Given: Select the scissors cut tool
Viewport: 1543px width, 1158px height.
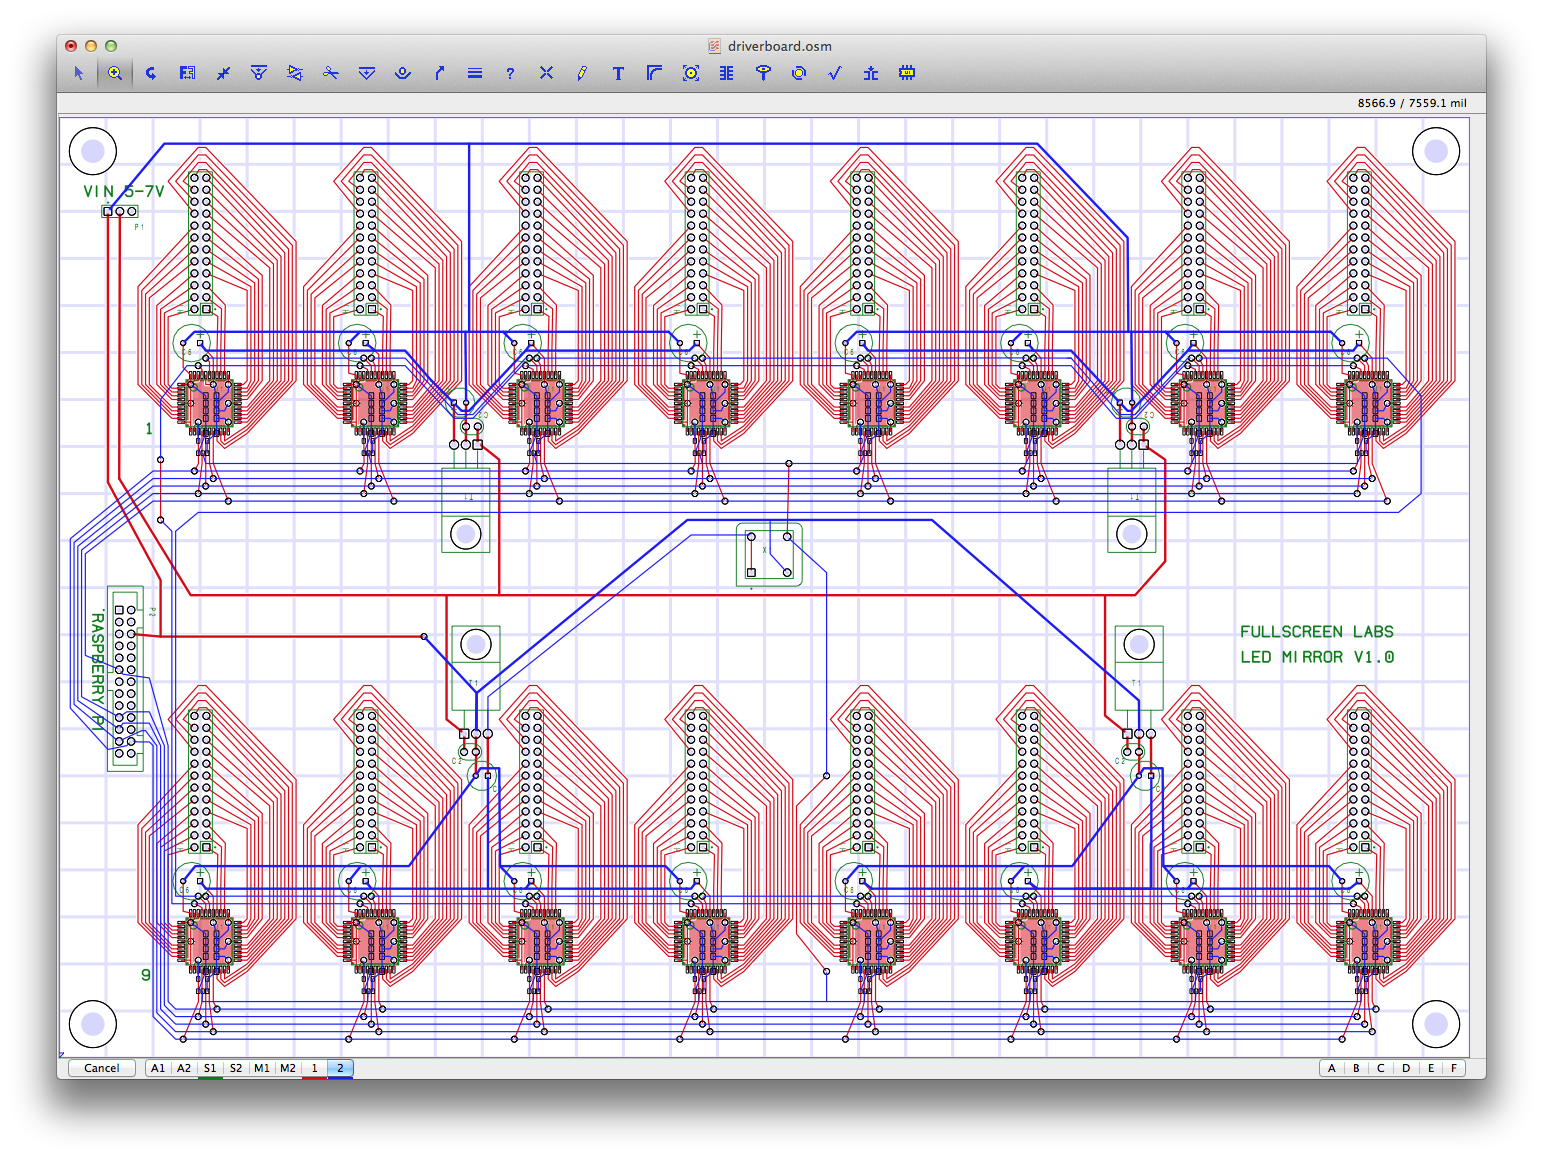Looking at the screenshot, I should [x=331, y=73].
